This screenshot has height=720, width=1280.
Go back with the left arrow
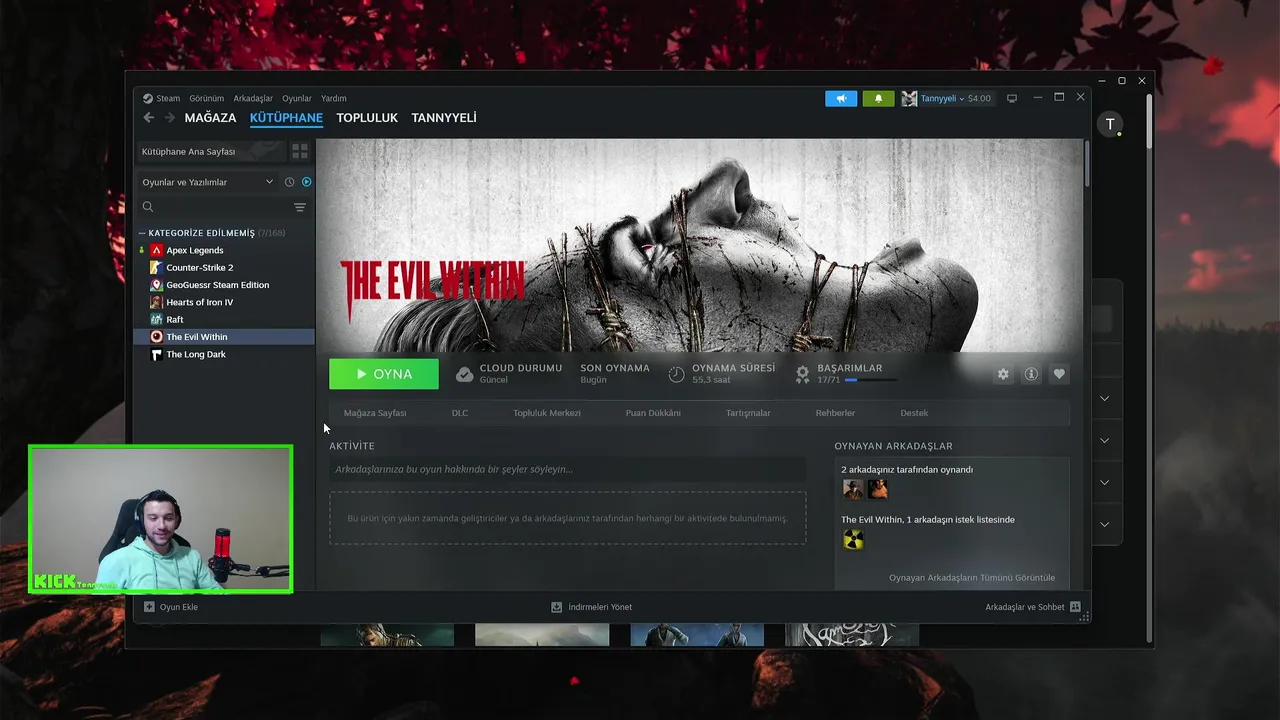coord(148,118)
